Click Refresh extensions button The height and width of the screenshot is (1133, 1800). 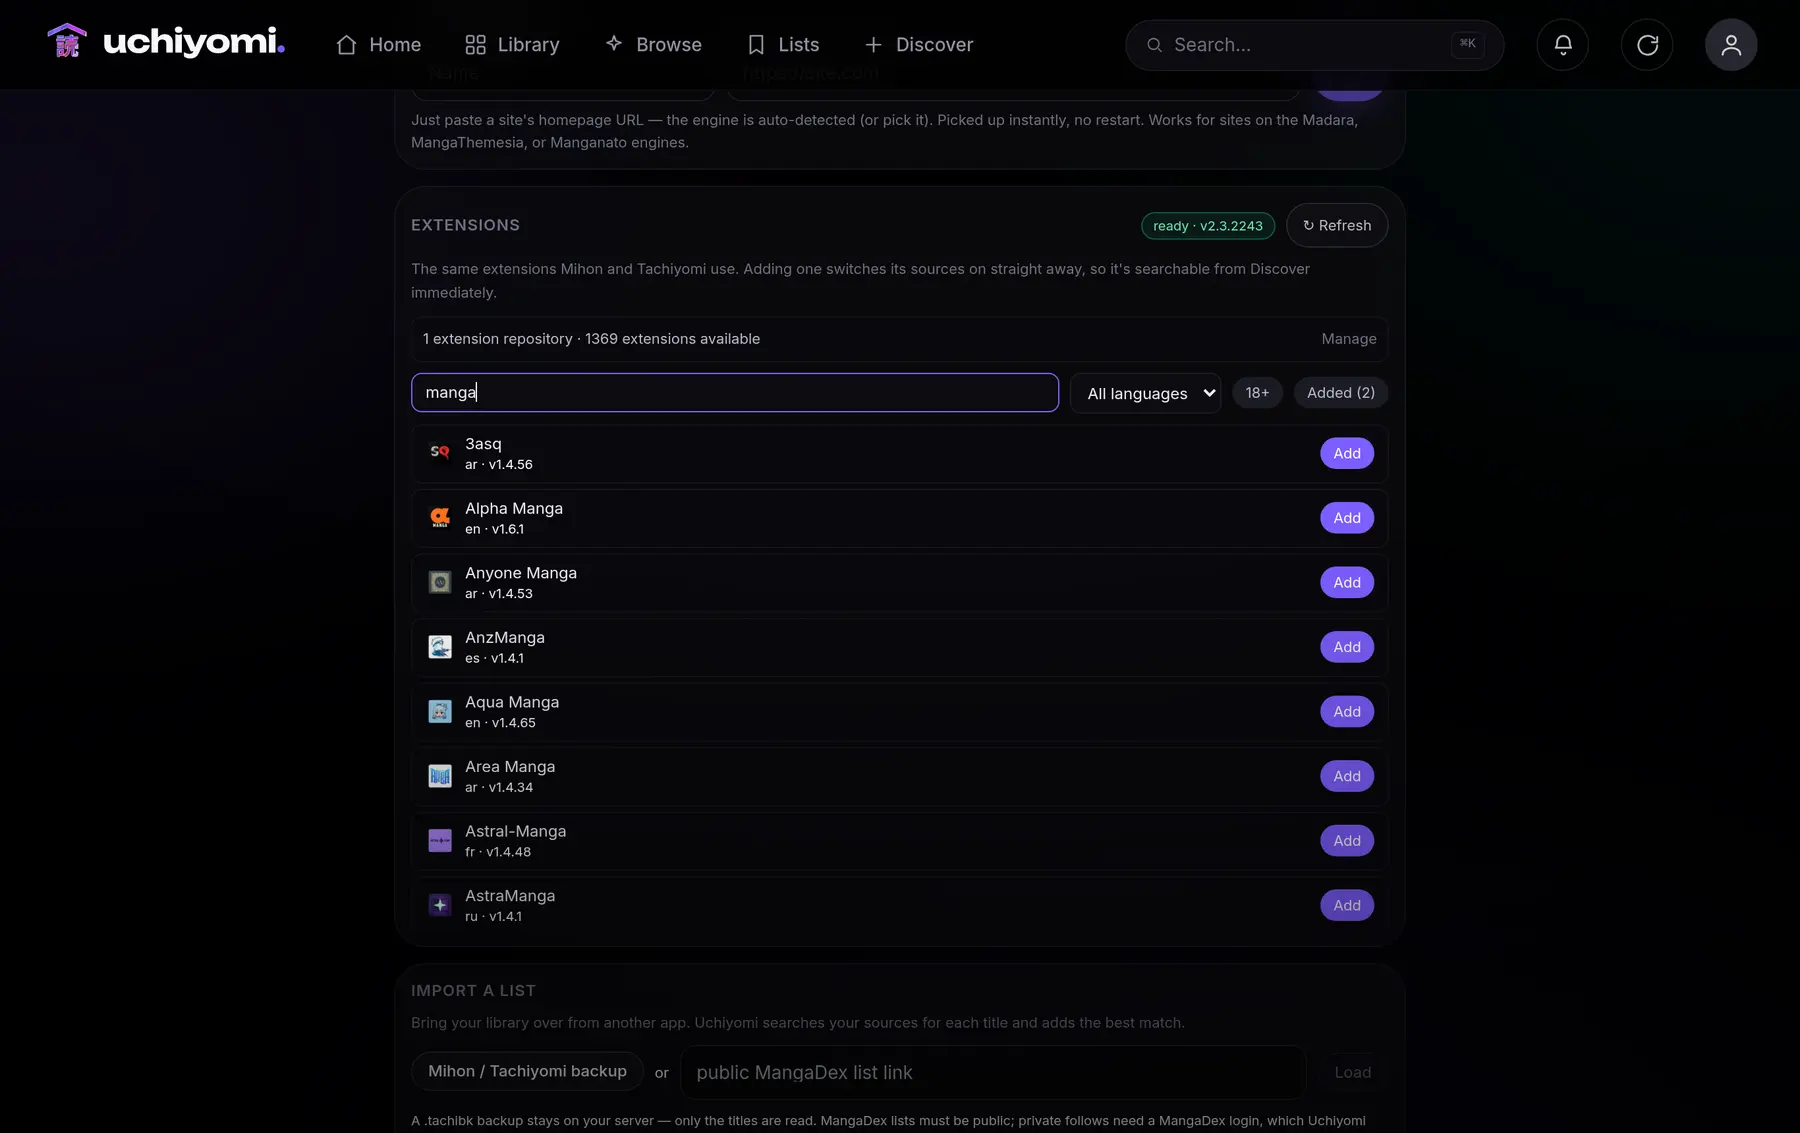pos(1337,226)
